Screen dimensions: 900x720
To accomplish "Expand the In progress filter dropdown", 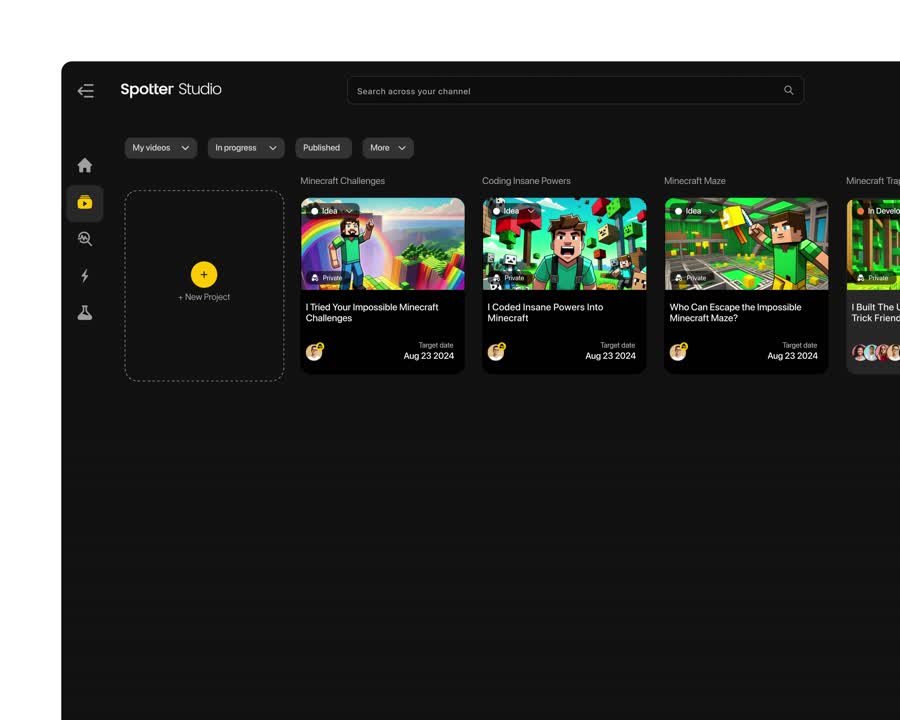I will [246, 148].
